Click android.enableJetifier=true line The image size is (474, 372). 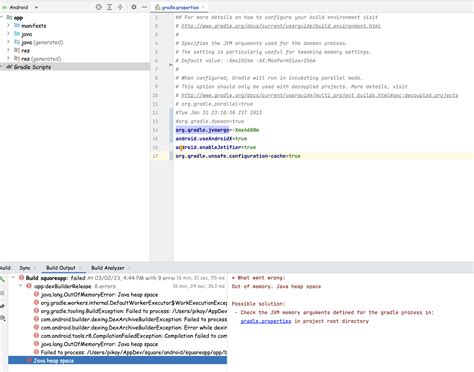click(x=216, y=147)
